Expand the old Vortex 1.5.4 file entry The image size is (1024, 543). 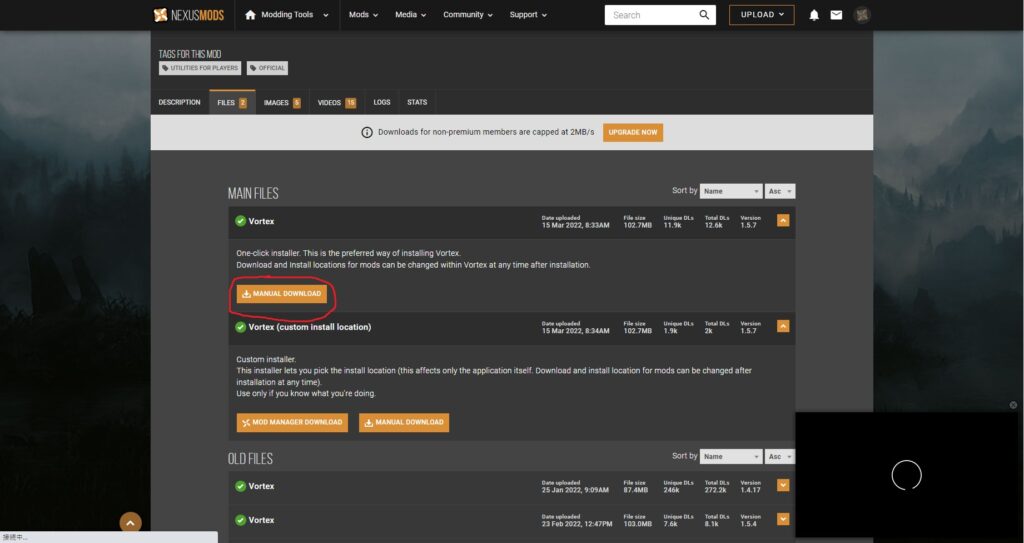coord(783,519)
